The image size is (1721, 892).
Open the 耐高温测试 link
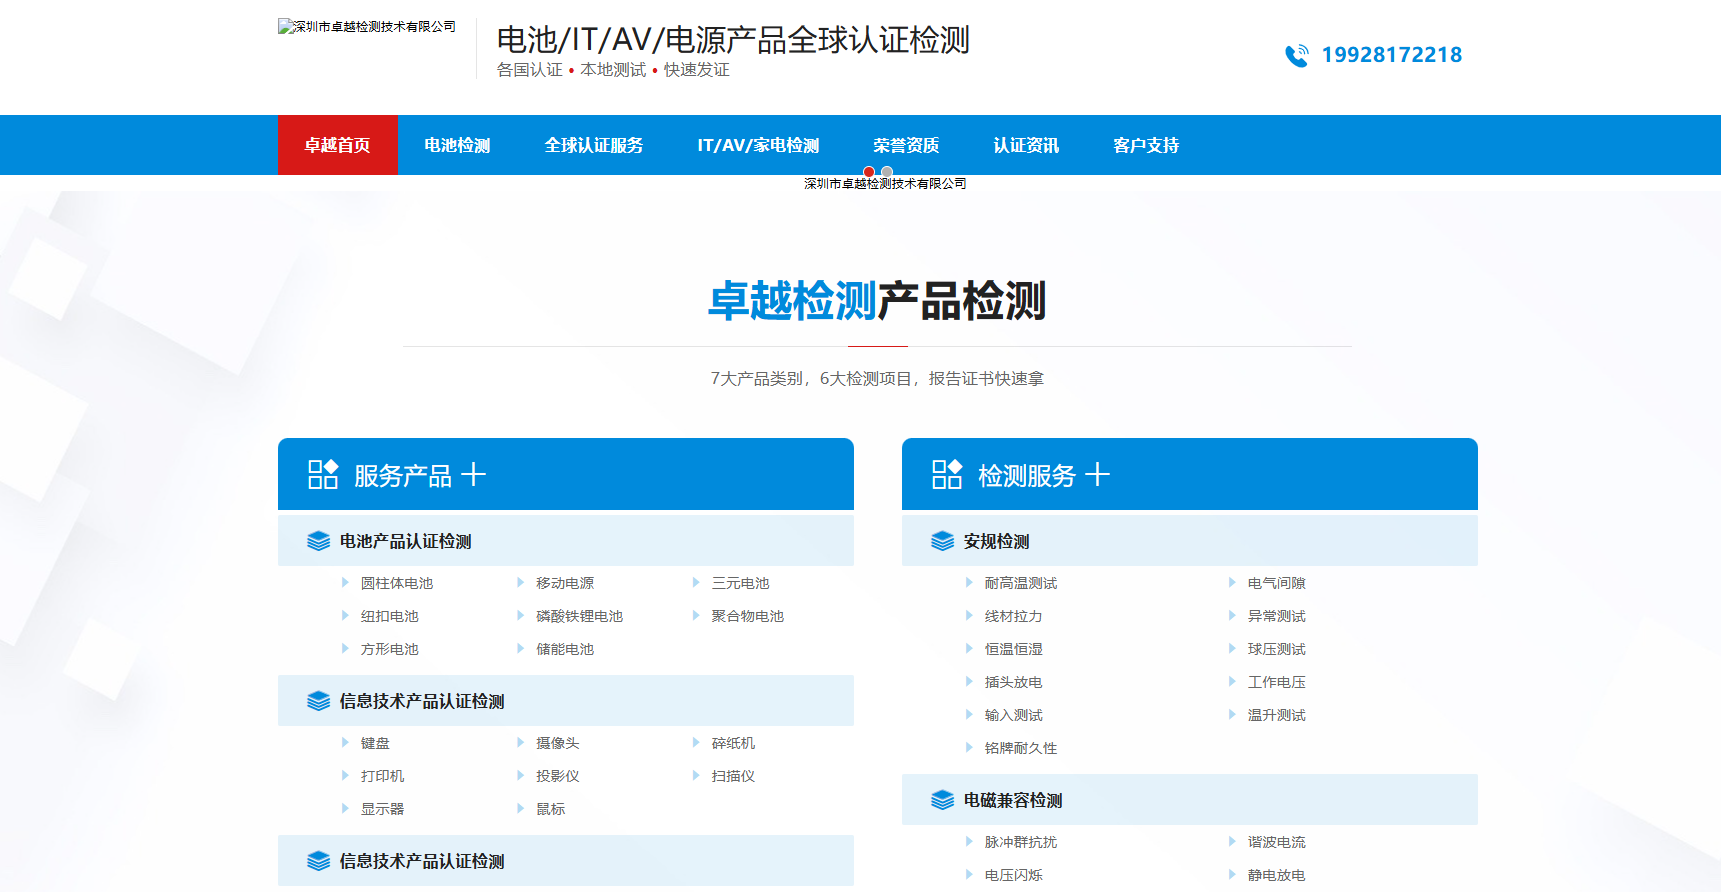[1020, 583]
